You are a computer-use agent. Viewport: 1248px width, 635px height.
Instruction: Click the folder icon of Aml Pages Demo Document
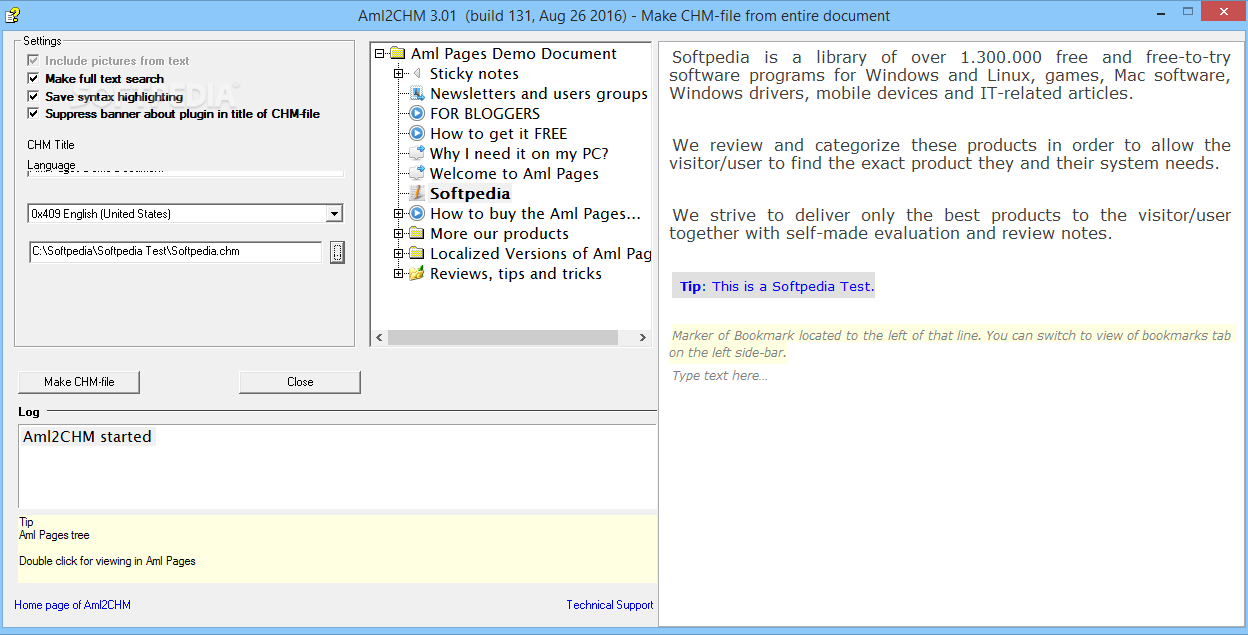click(398, 54)
